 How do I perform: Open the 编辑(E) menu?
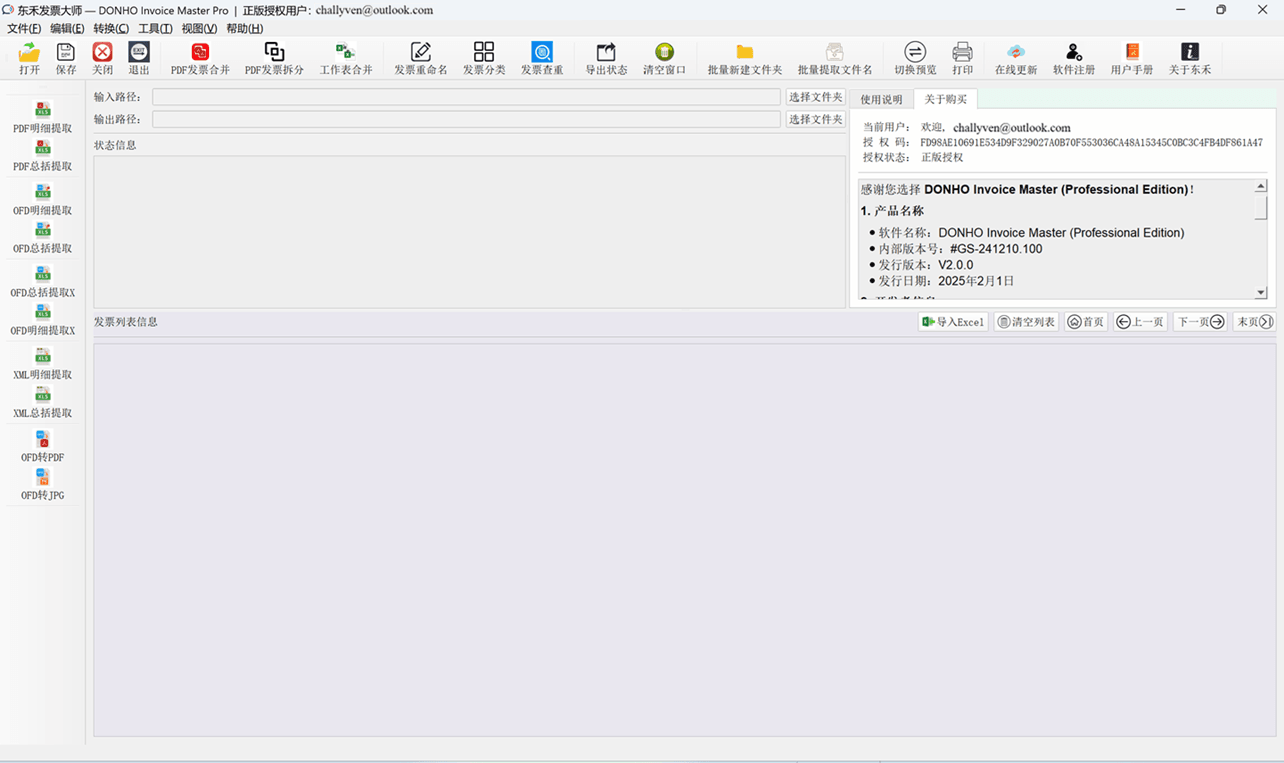pyautogui.click(x=67, y=29)
